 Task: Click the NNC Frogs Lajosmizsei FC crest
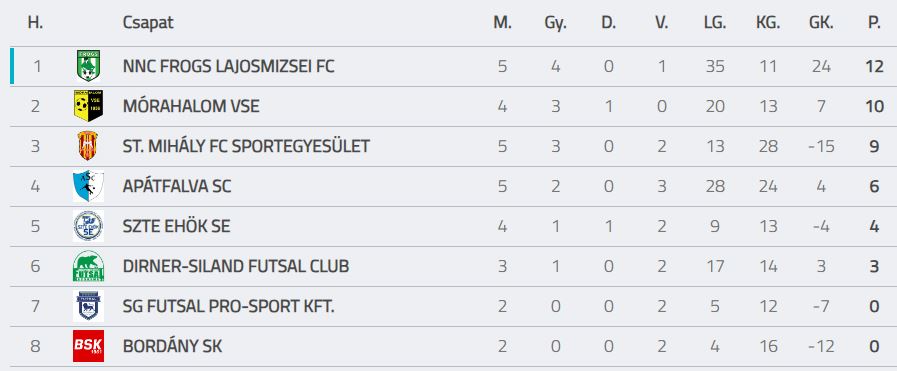pos(88,66)
